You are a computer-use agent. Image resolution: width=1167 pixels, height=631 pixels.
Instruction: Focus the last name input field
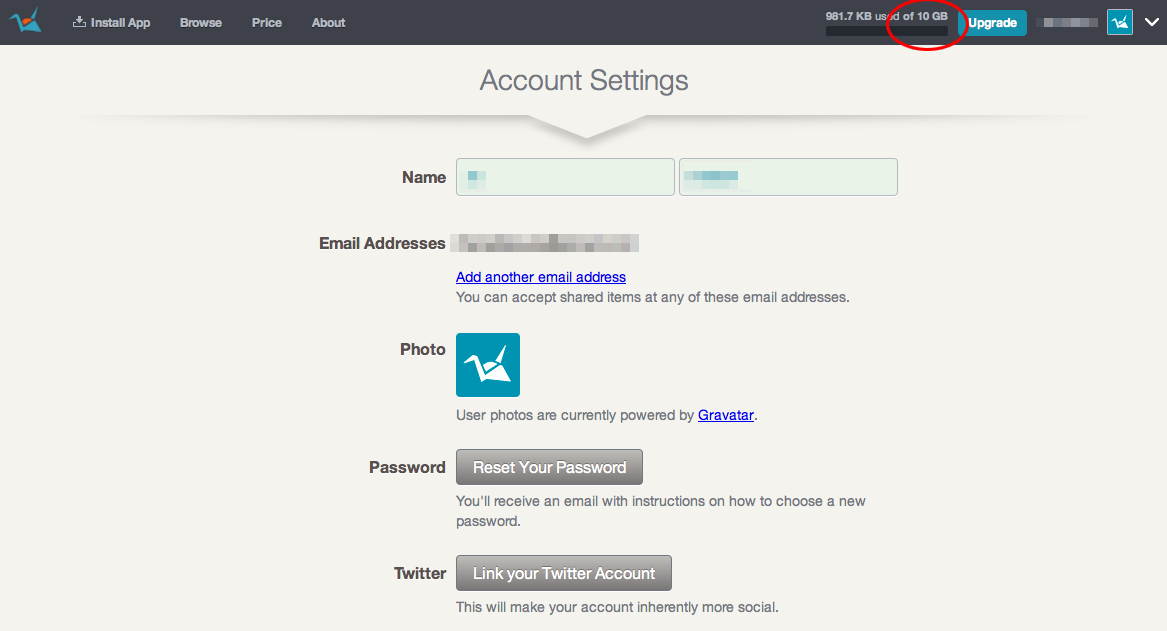coord(788,177)
